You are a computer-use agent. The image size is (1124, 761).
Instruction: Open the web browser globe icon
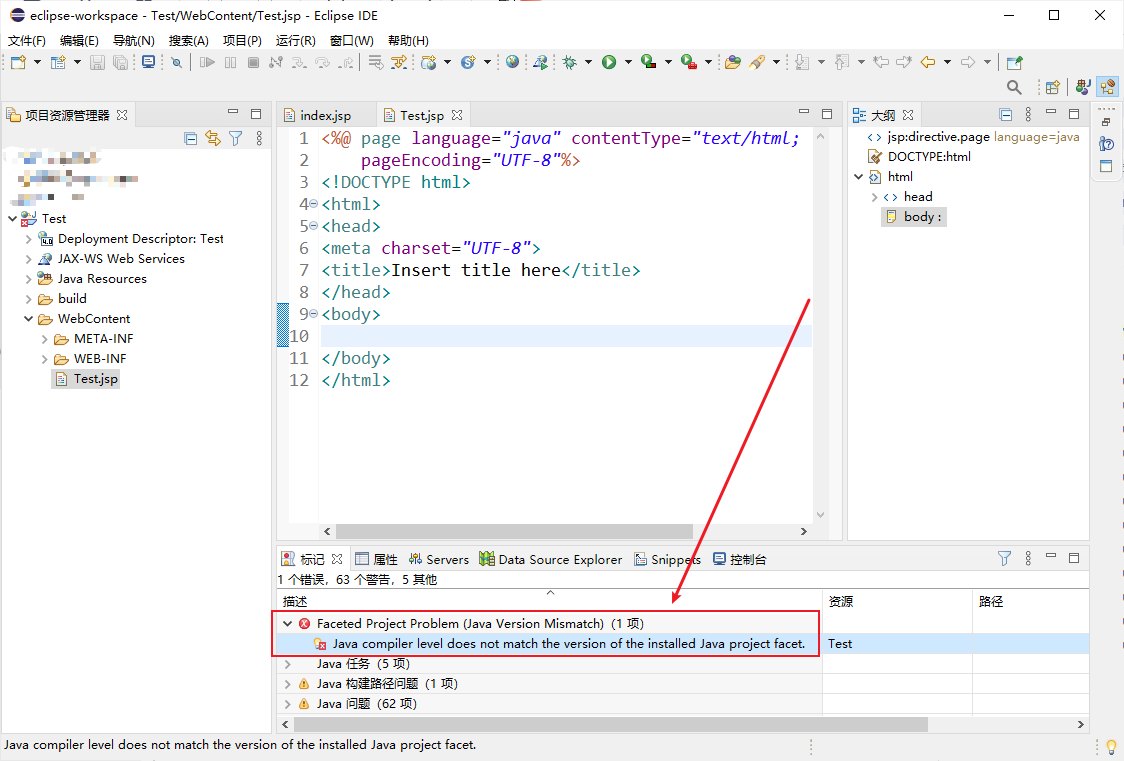[512, 62]
